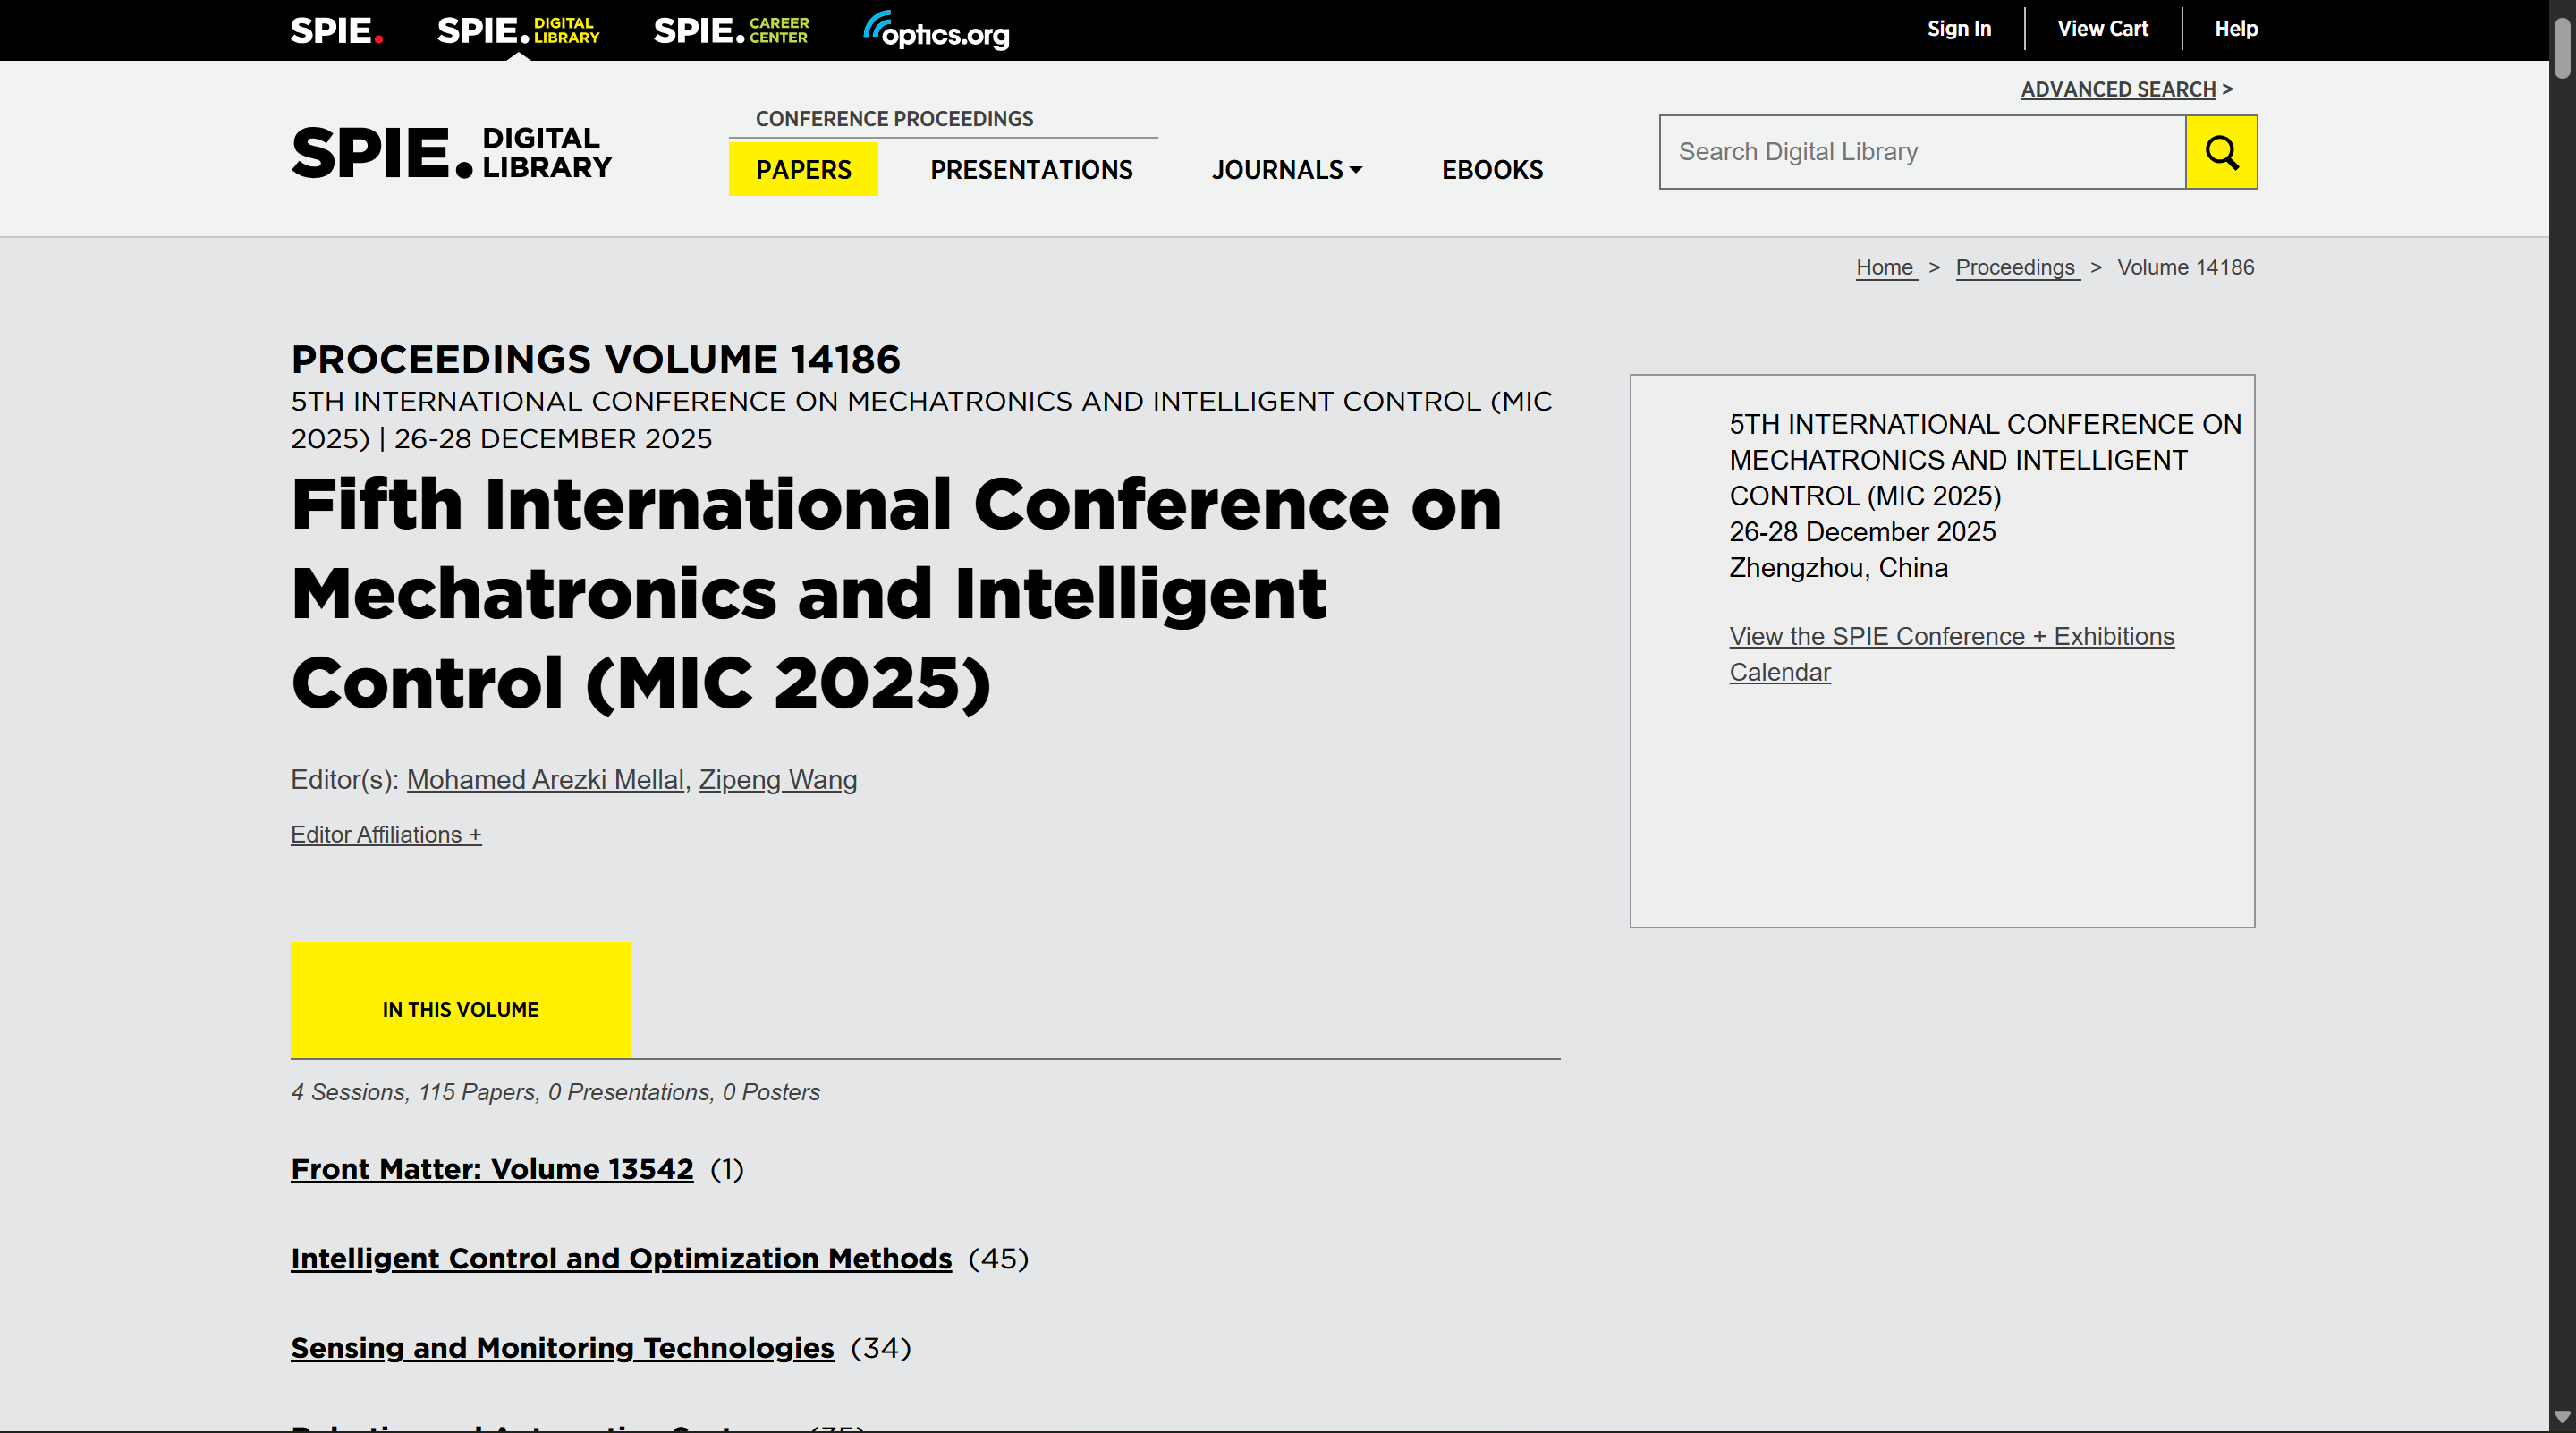Open Intelligent Control and Optimization Methods session

click(621, 1258)
